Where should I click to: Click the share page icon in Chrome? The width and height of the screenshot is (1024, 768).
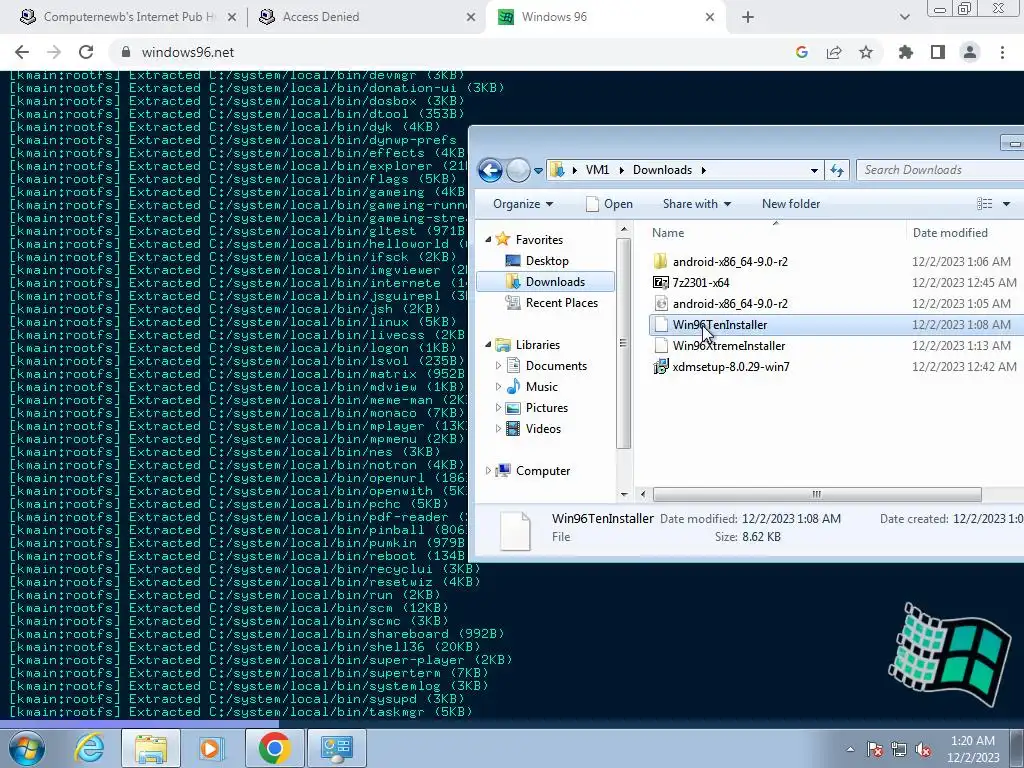[834, 52]
